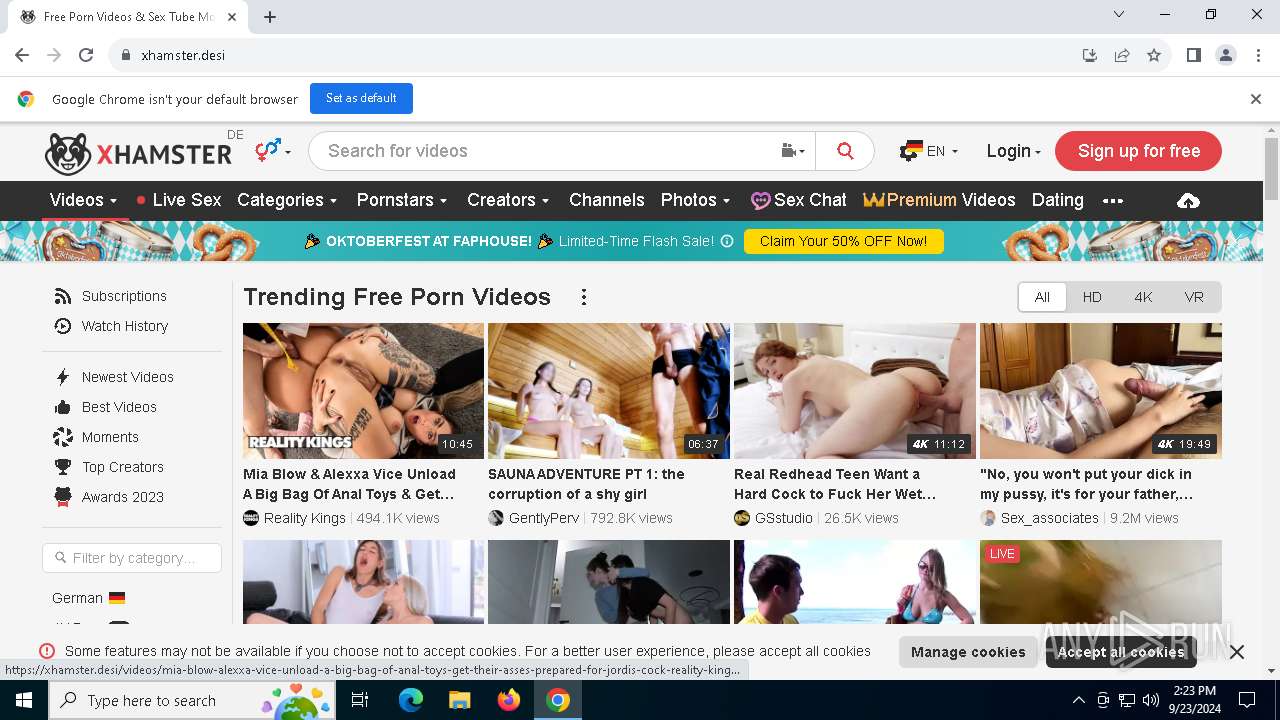View site information lock icon

click(126, 55)
